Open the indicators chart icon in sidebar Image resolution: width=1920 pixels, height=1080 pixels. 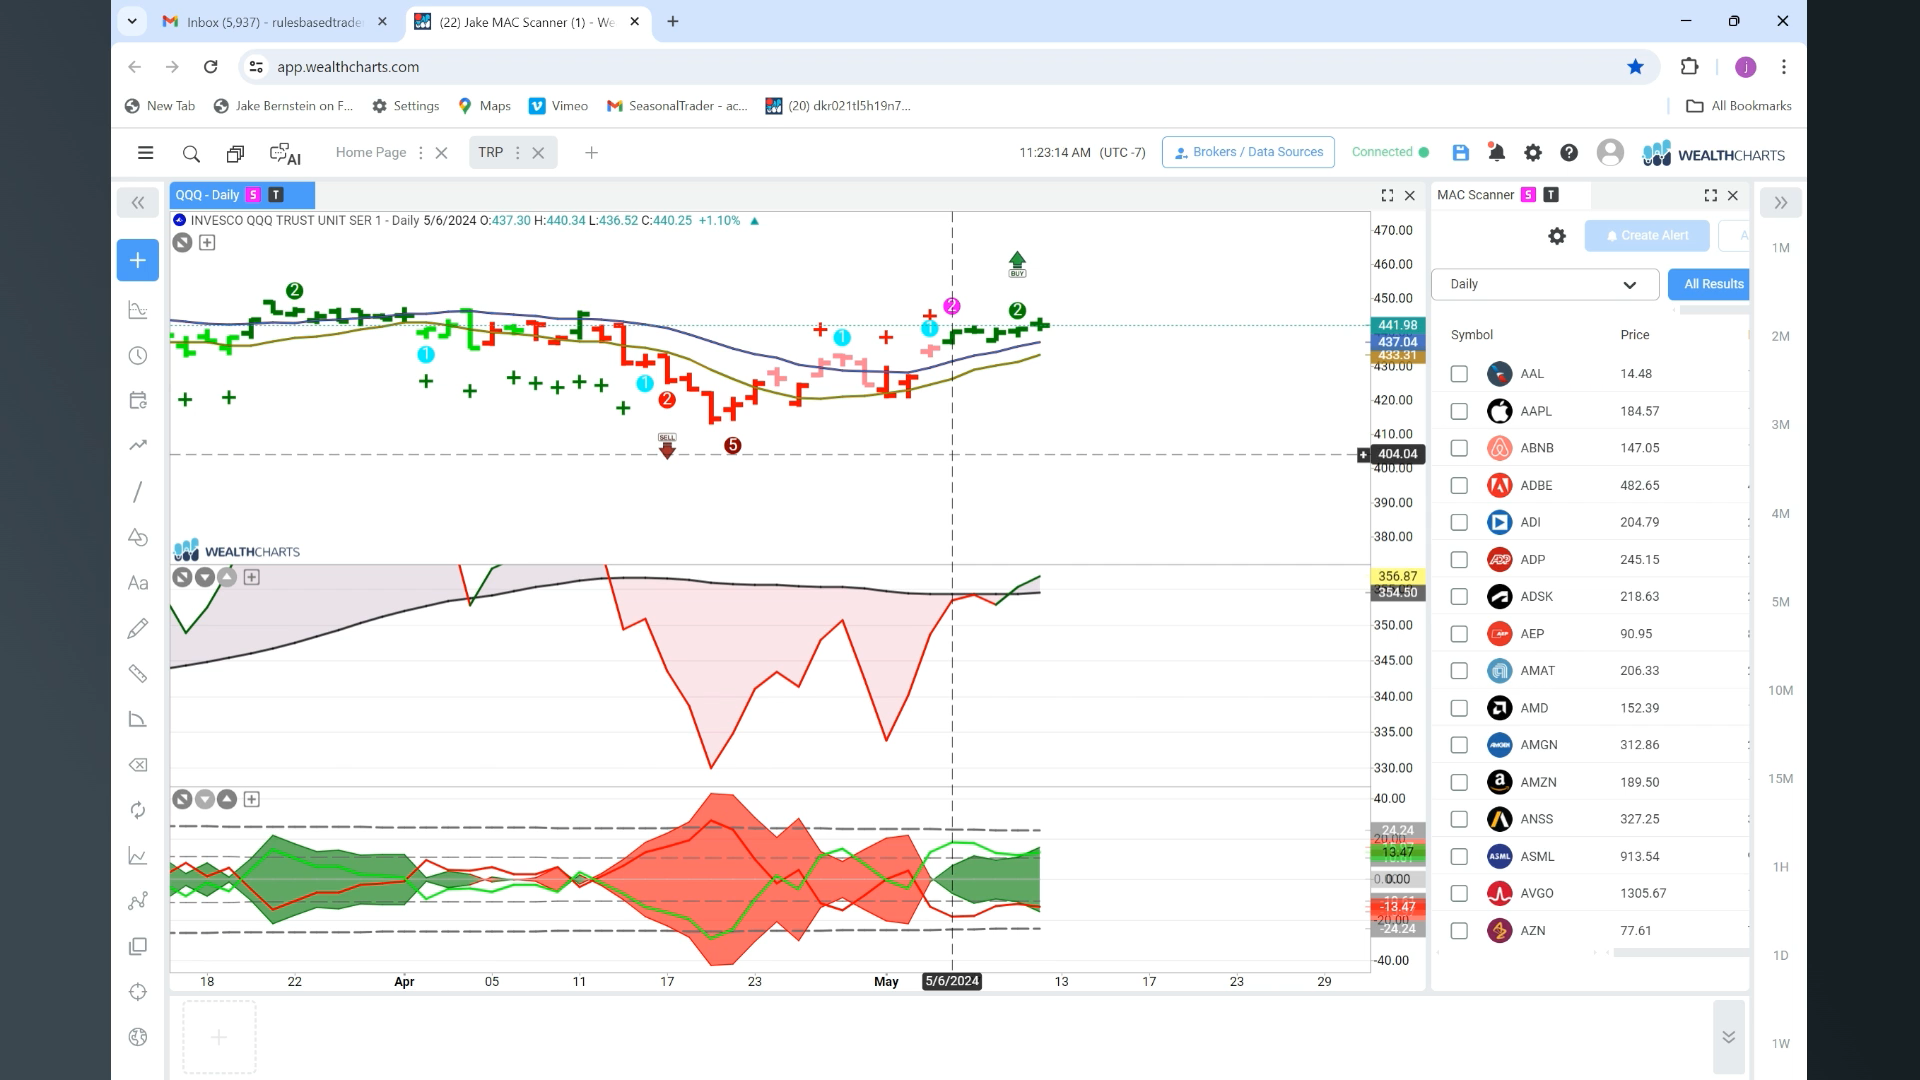[x=138, y=310]
